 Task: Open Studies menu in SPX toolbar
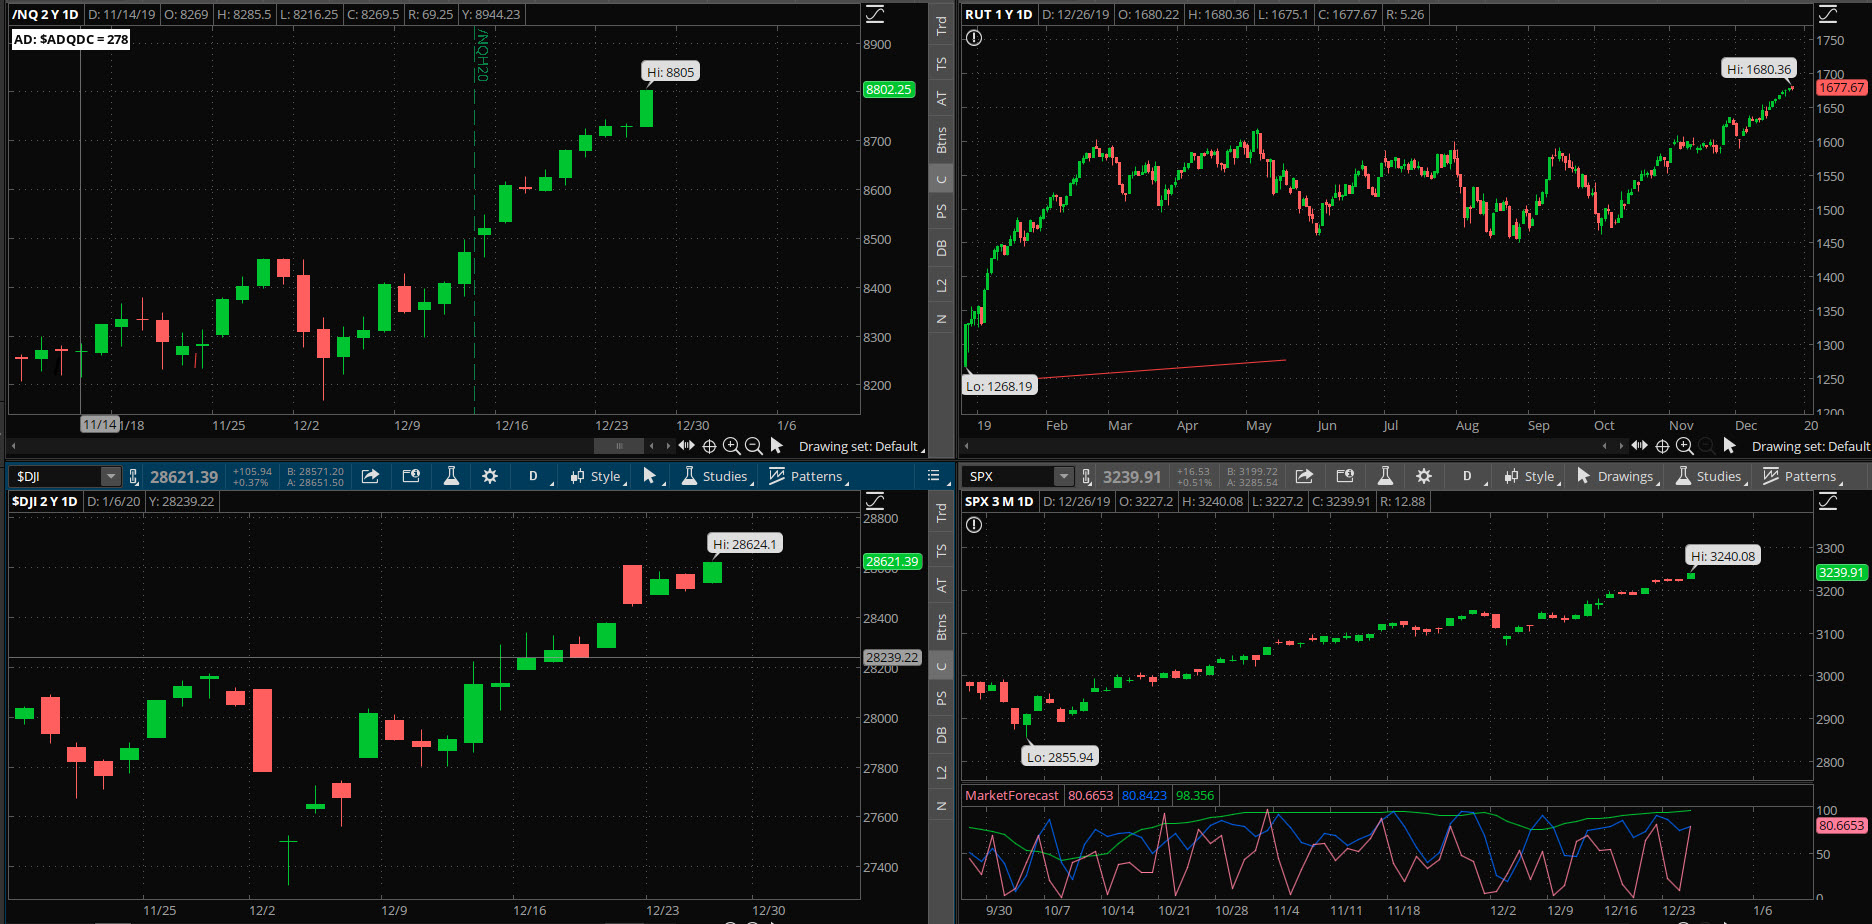pyautogui.click(x=1710, y=476)
